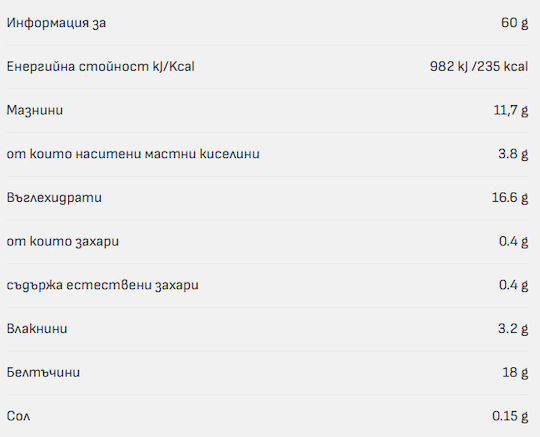
Task: Click the 'Въглехидрати' row label
Action: click(x=54, y=198)
